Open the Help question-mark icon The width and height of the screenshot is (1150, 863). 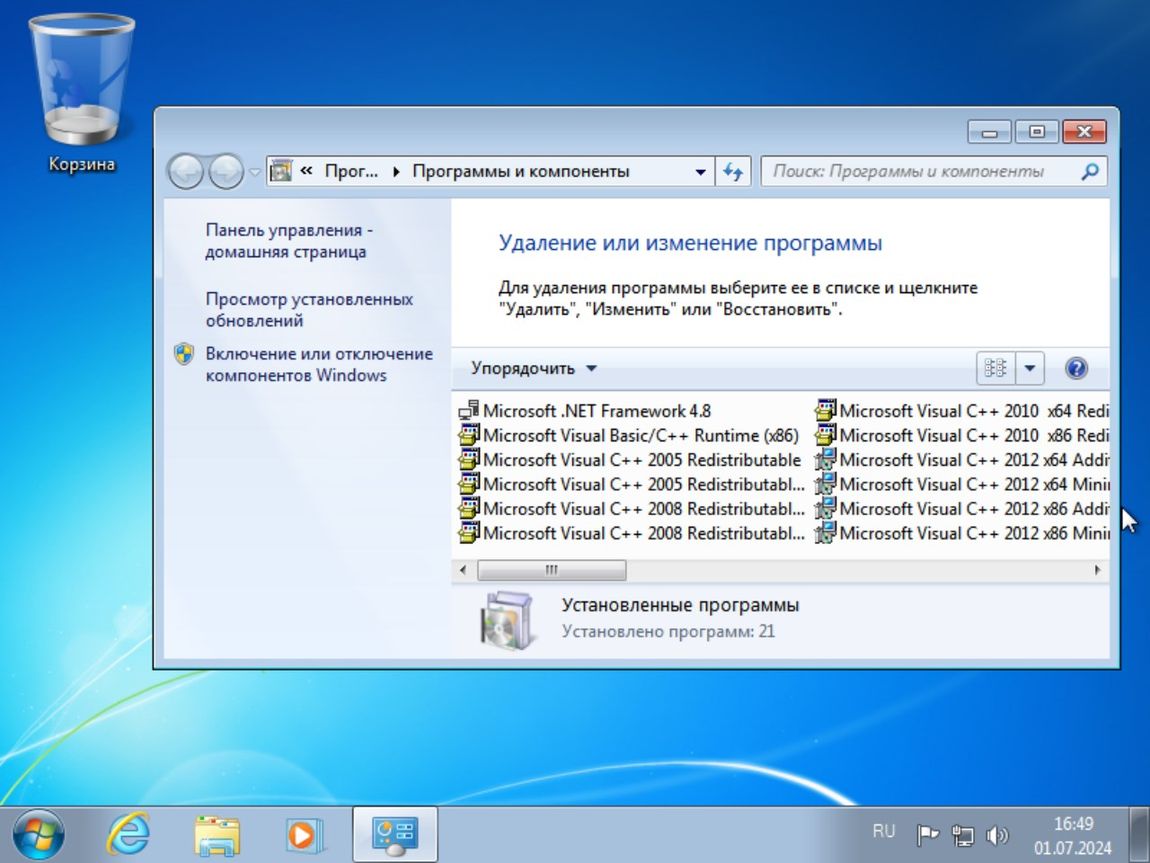point(1077,367)
